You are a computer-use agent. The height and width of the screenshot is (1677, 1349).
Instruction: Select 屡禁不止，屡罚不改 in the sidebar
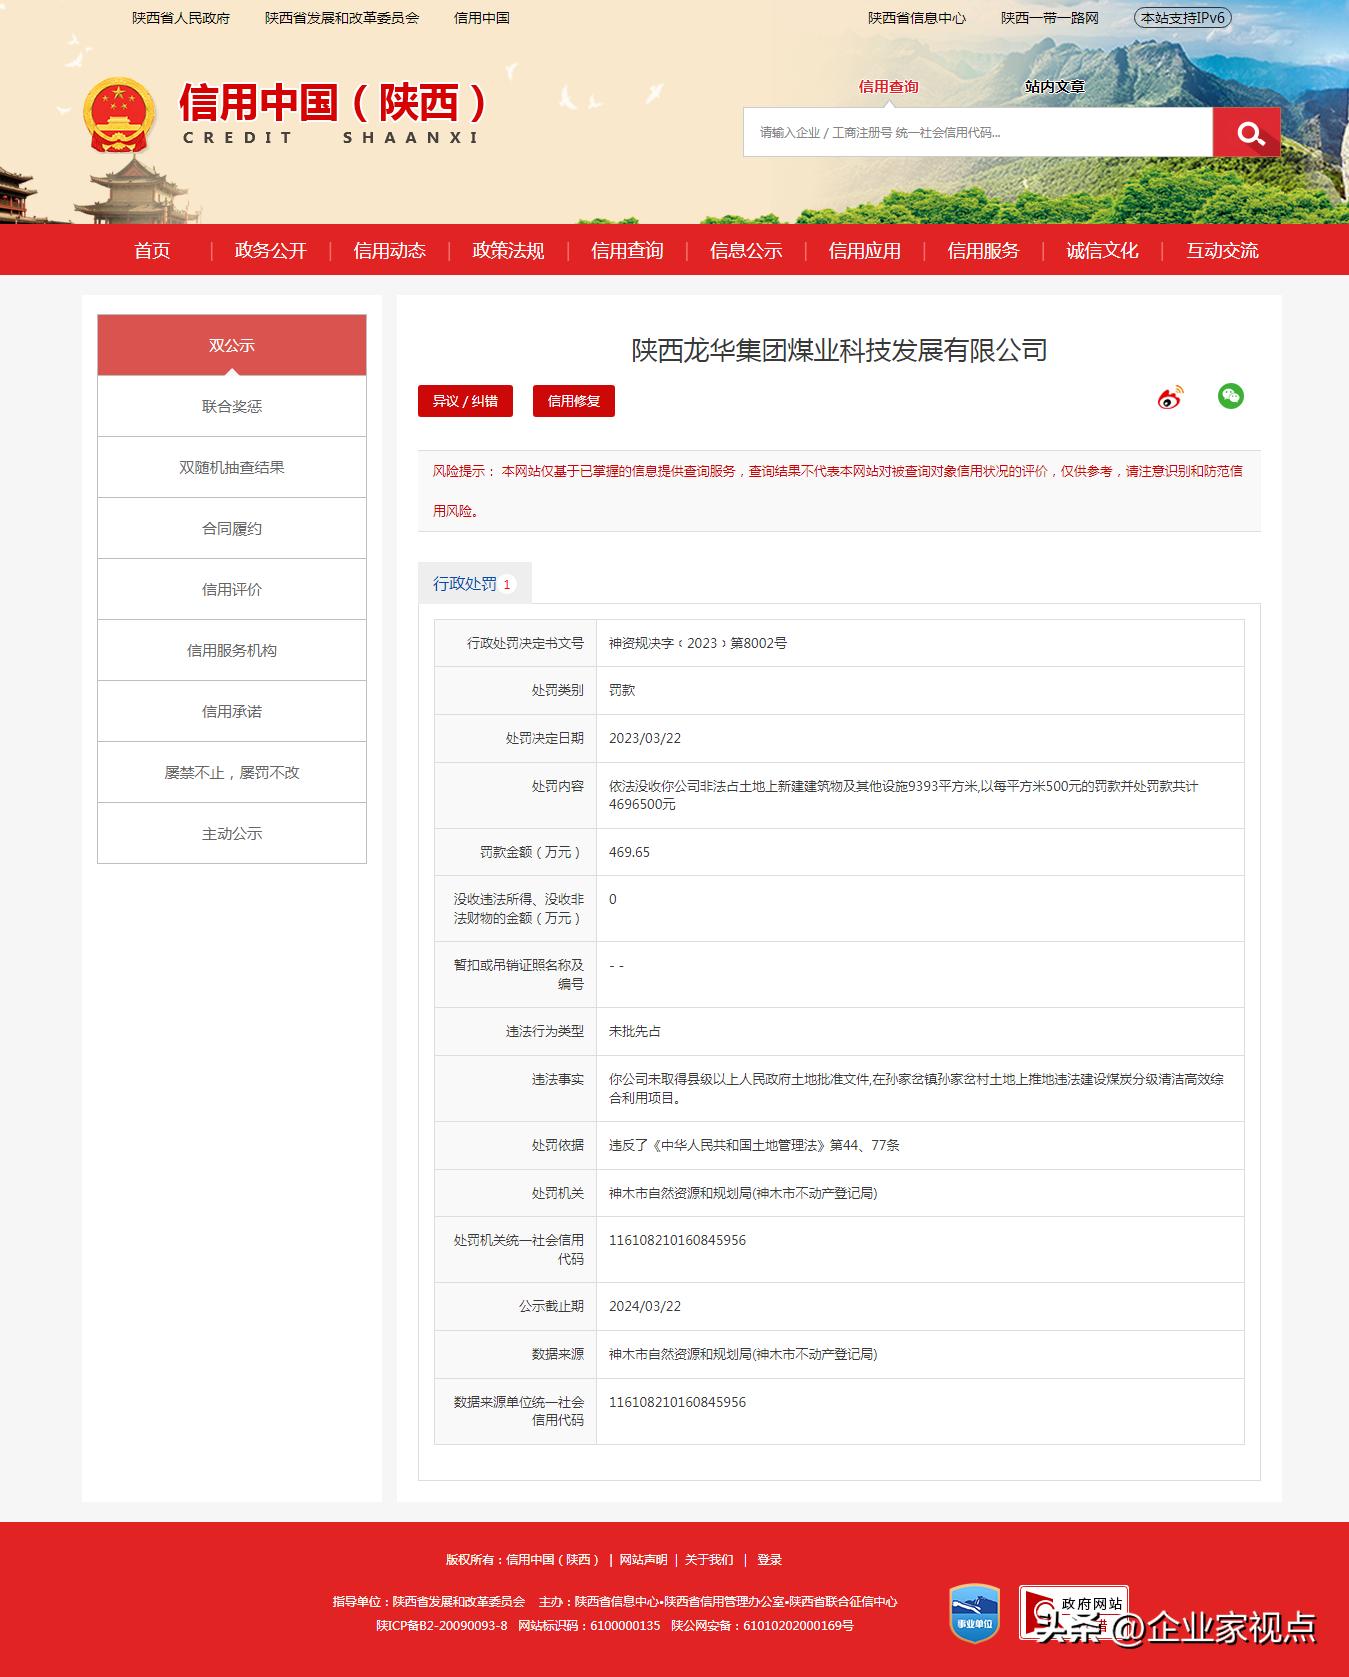click(x=232, y=772)
